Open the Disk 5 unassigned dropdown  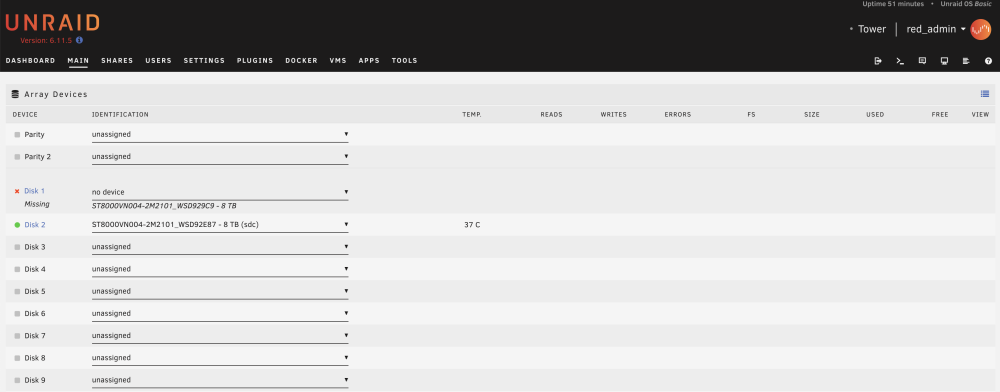tap(220, 292)
